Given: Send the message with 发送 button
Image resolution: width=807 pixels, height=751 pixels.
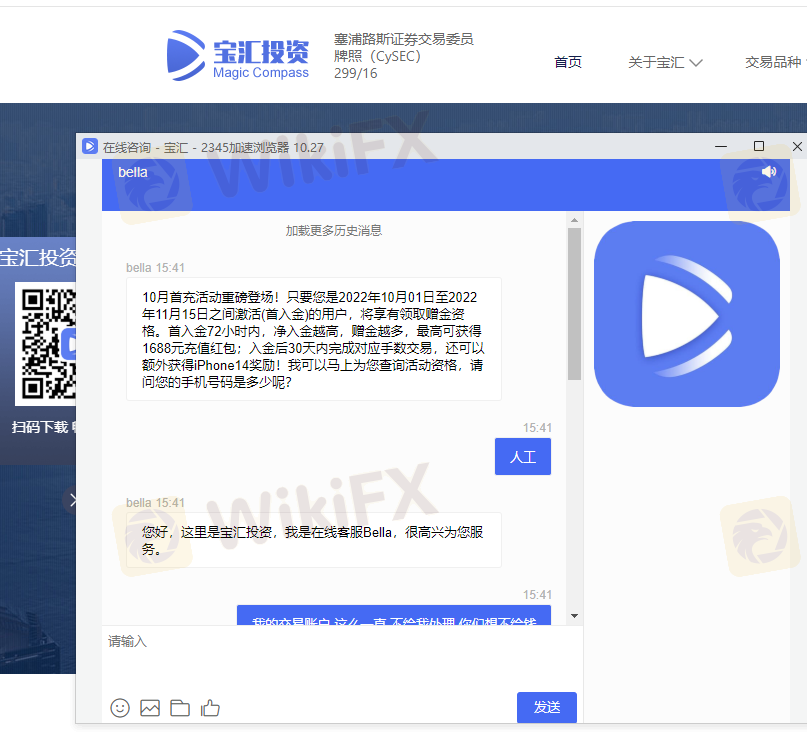Looking at the screenshot, I should 547,707.
